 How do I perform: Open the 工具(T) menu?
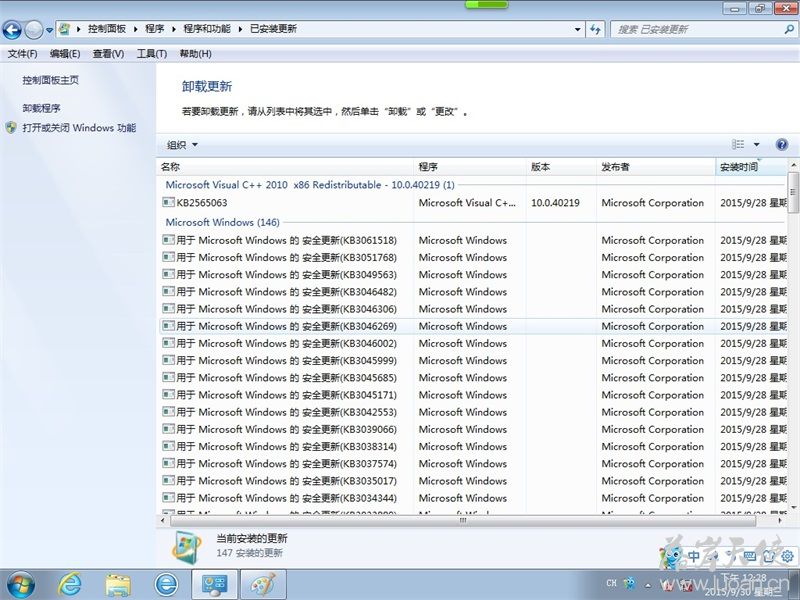tap(152, 54)
